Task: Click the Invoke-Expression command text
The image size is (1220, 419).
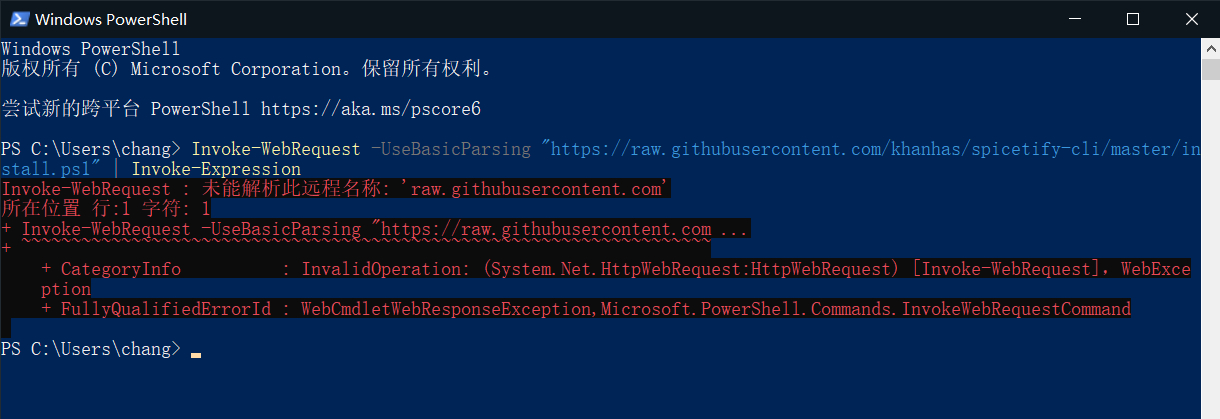Action: 216,169
